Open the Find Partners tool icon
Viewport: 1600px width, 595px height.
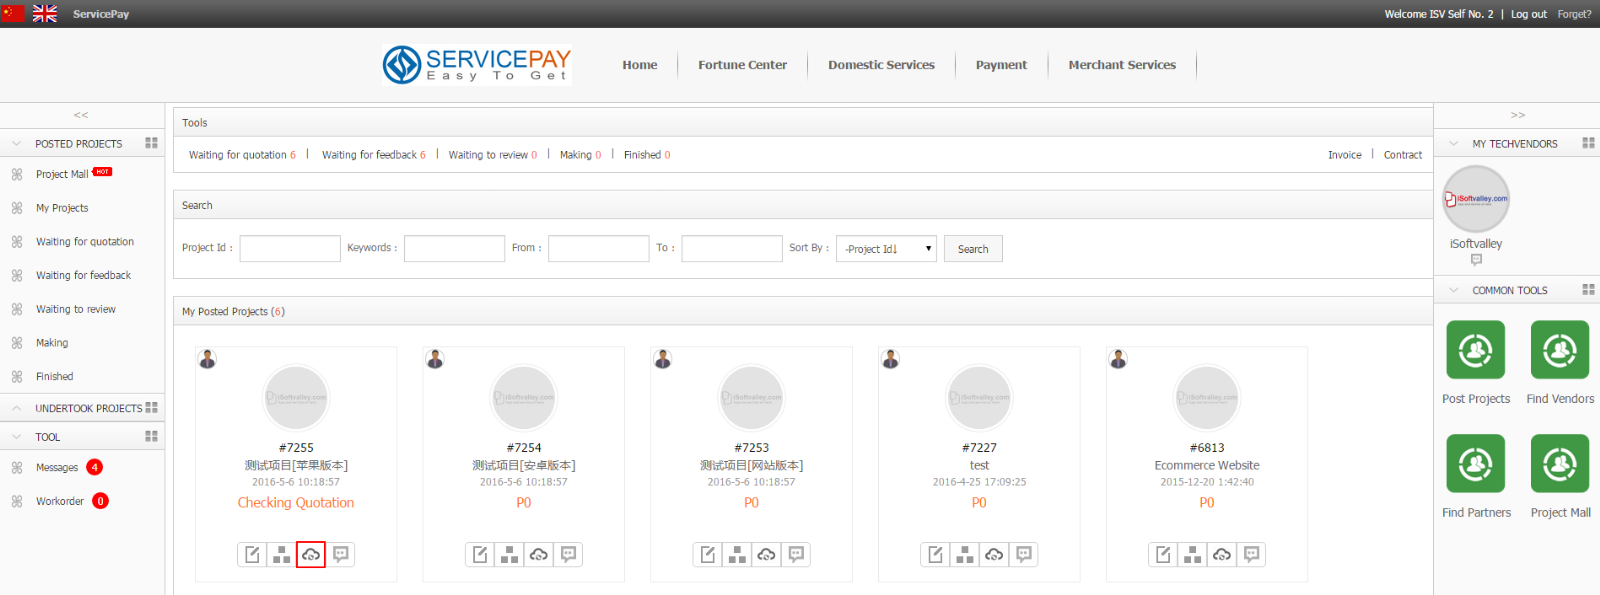[x=1476, y=464]
